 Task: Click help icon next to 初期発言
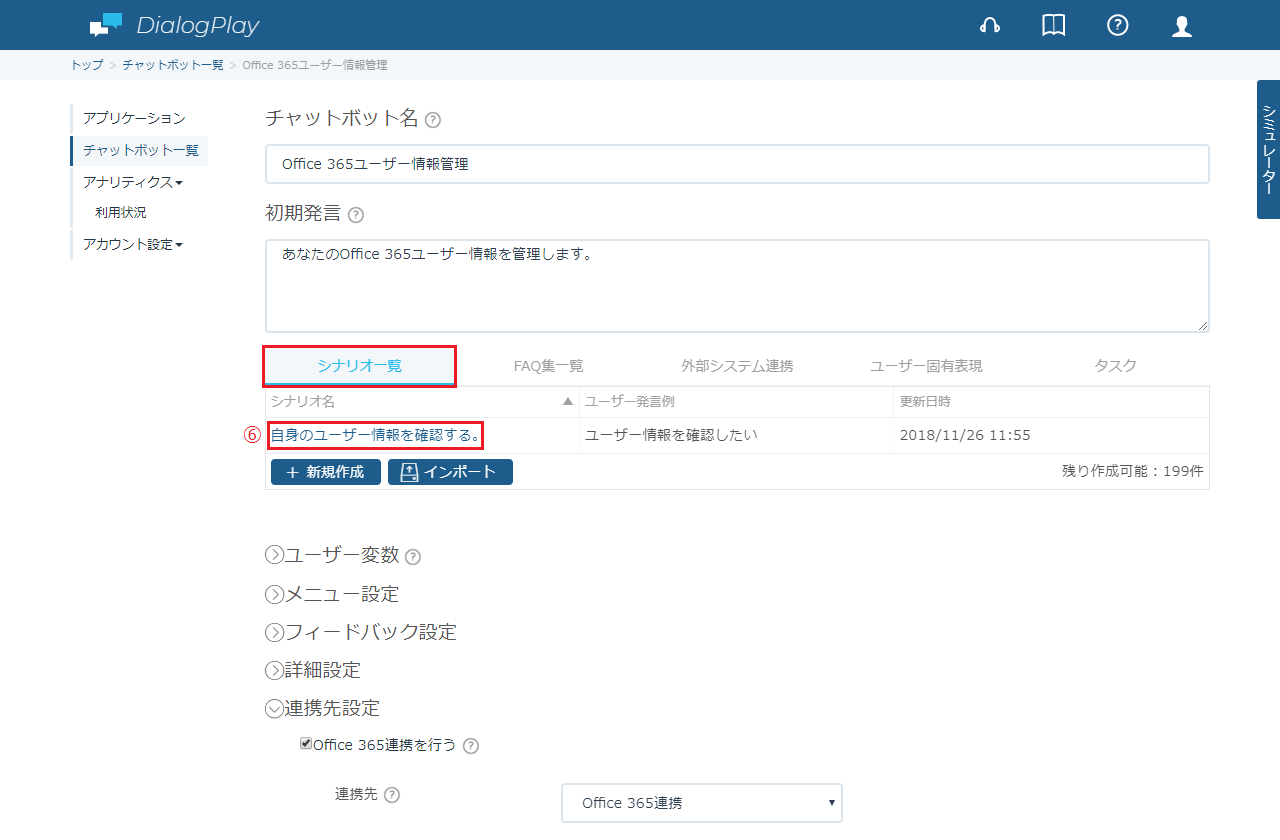coord(356,215)
